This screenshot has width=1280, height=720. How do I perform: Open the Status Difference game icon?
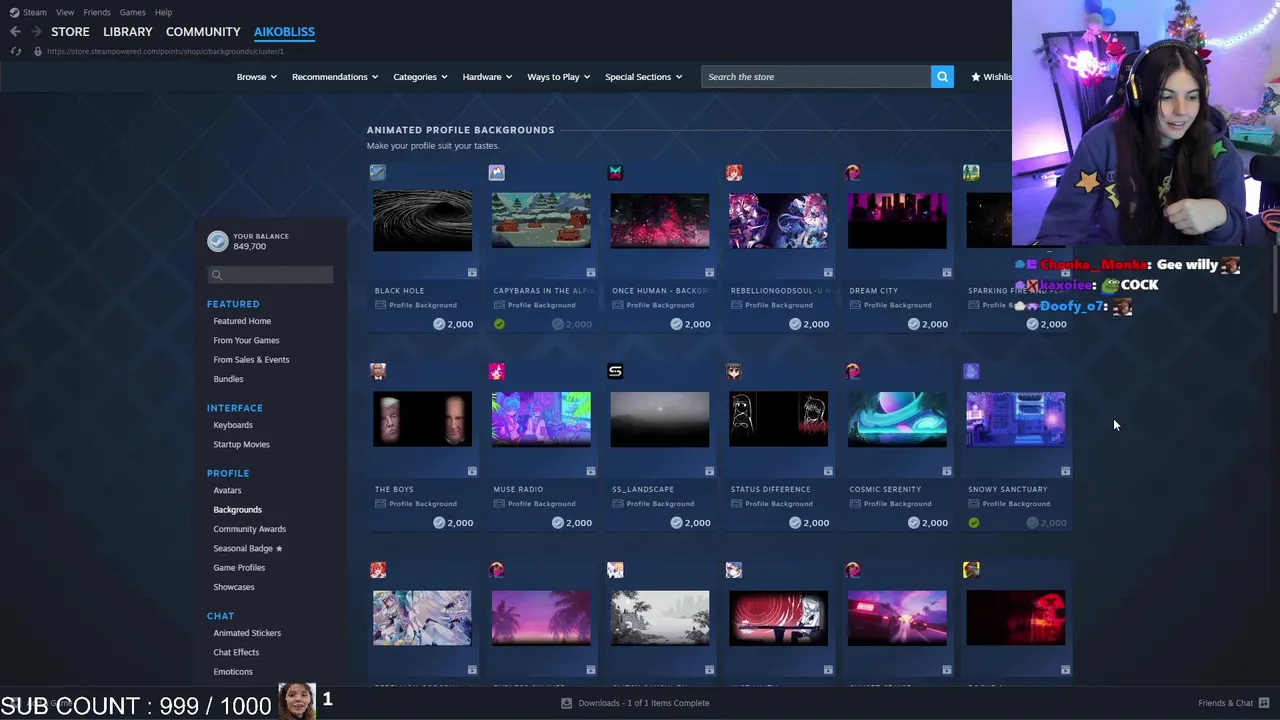click(734, 372)
